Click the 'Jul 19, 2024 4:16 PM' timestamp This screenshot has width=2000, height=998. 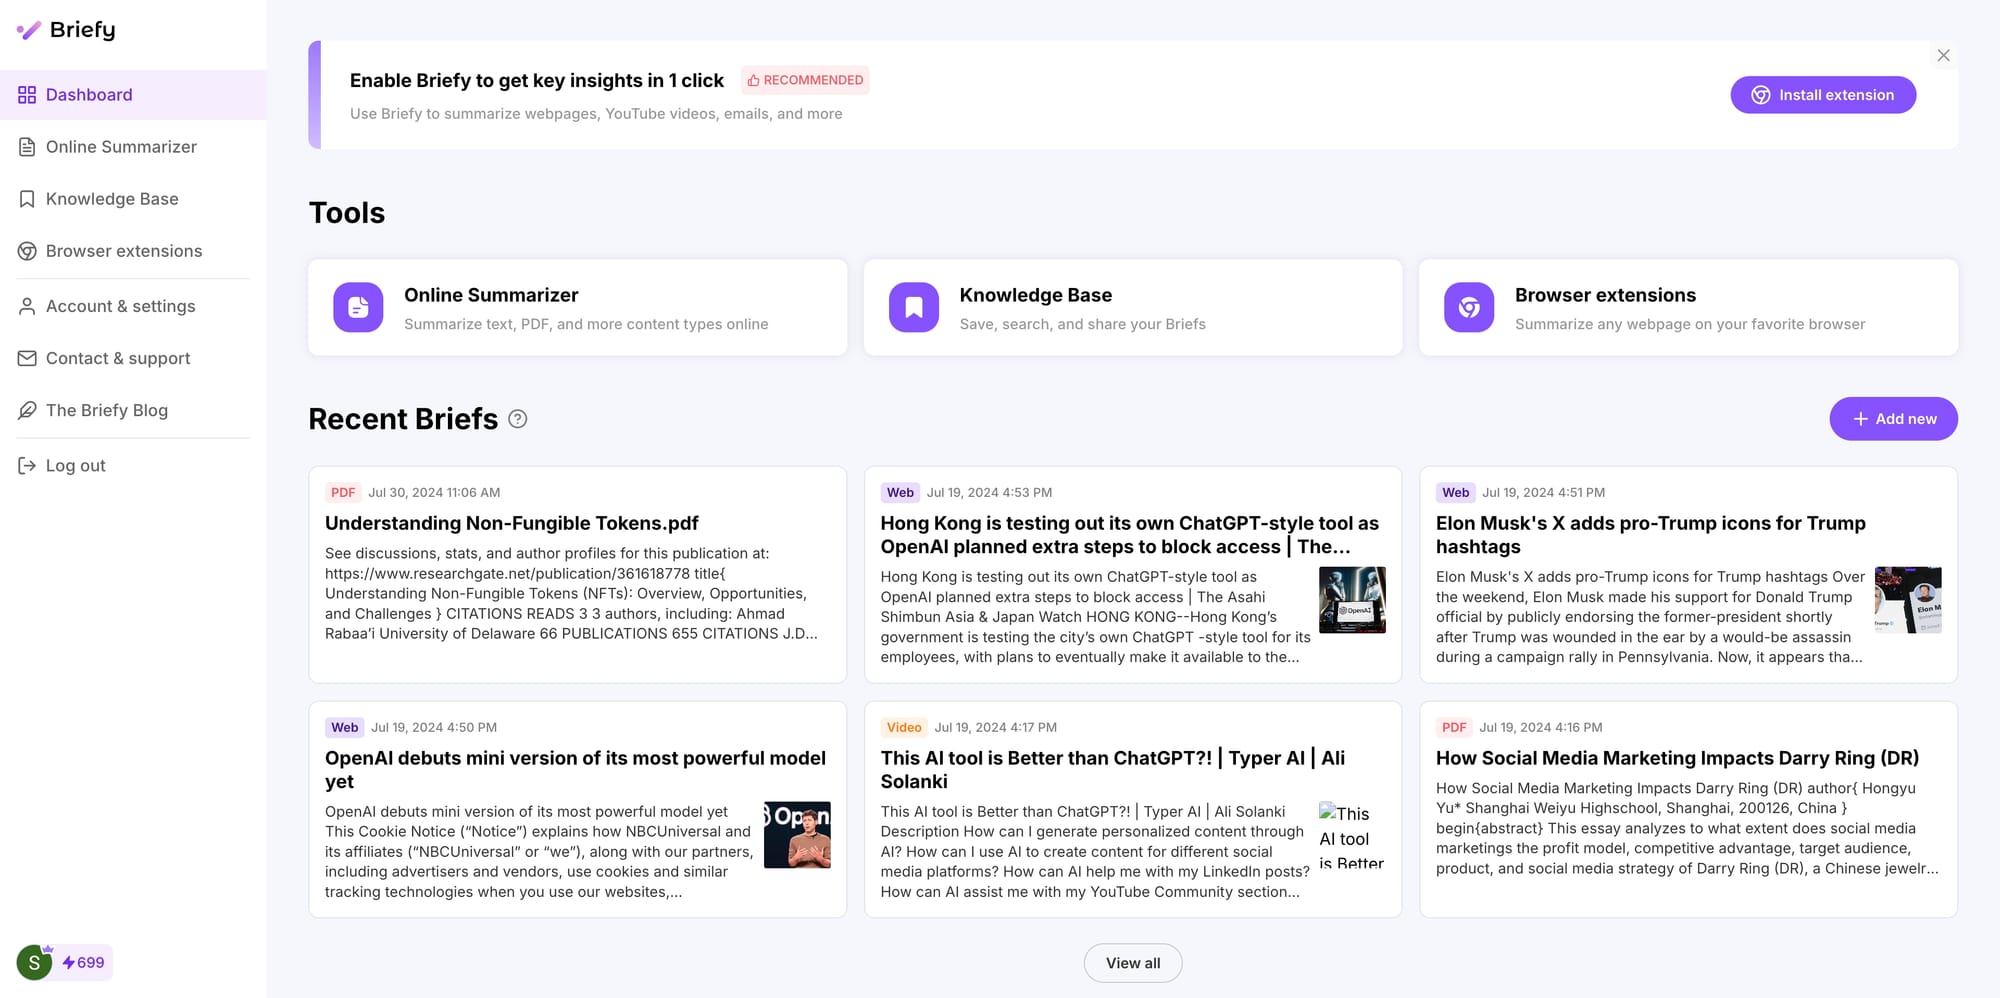[x=1540, y=727]
